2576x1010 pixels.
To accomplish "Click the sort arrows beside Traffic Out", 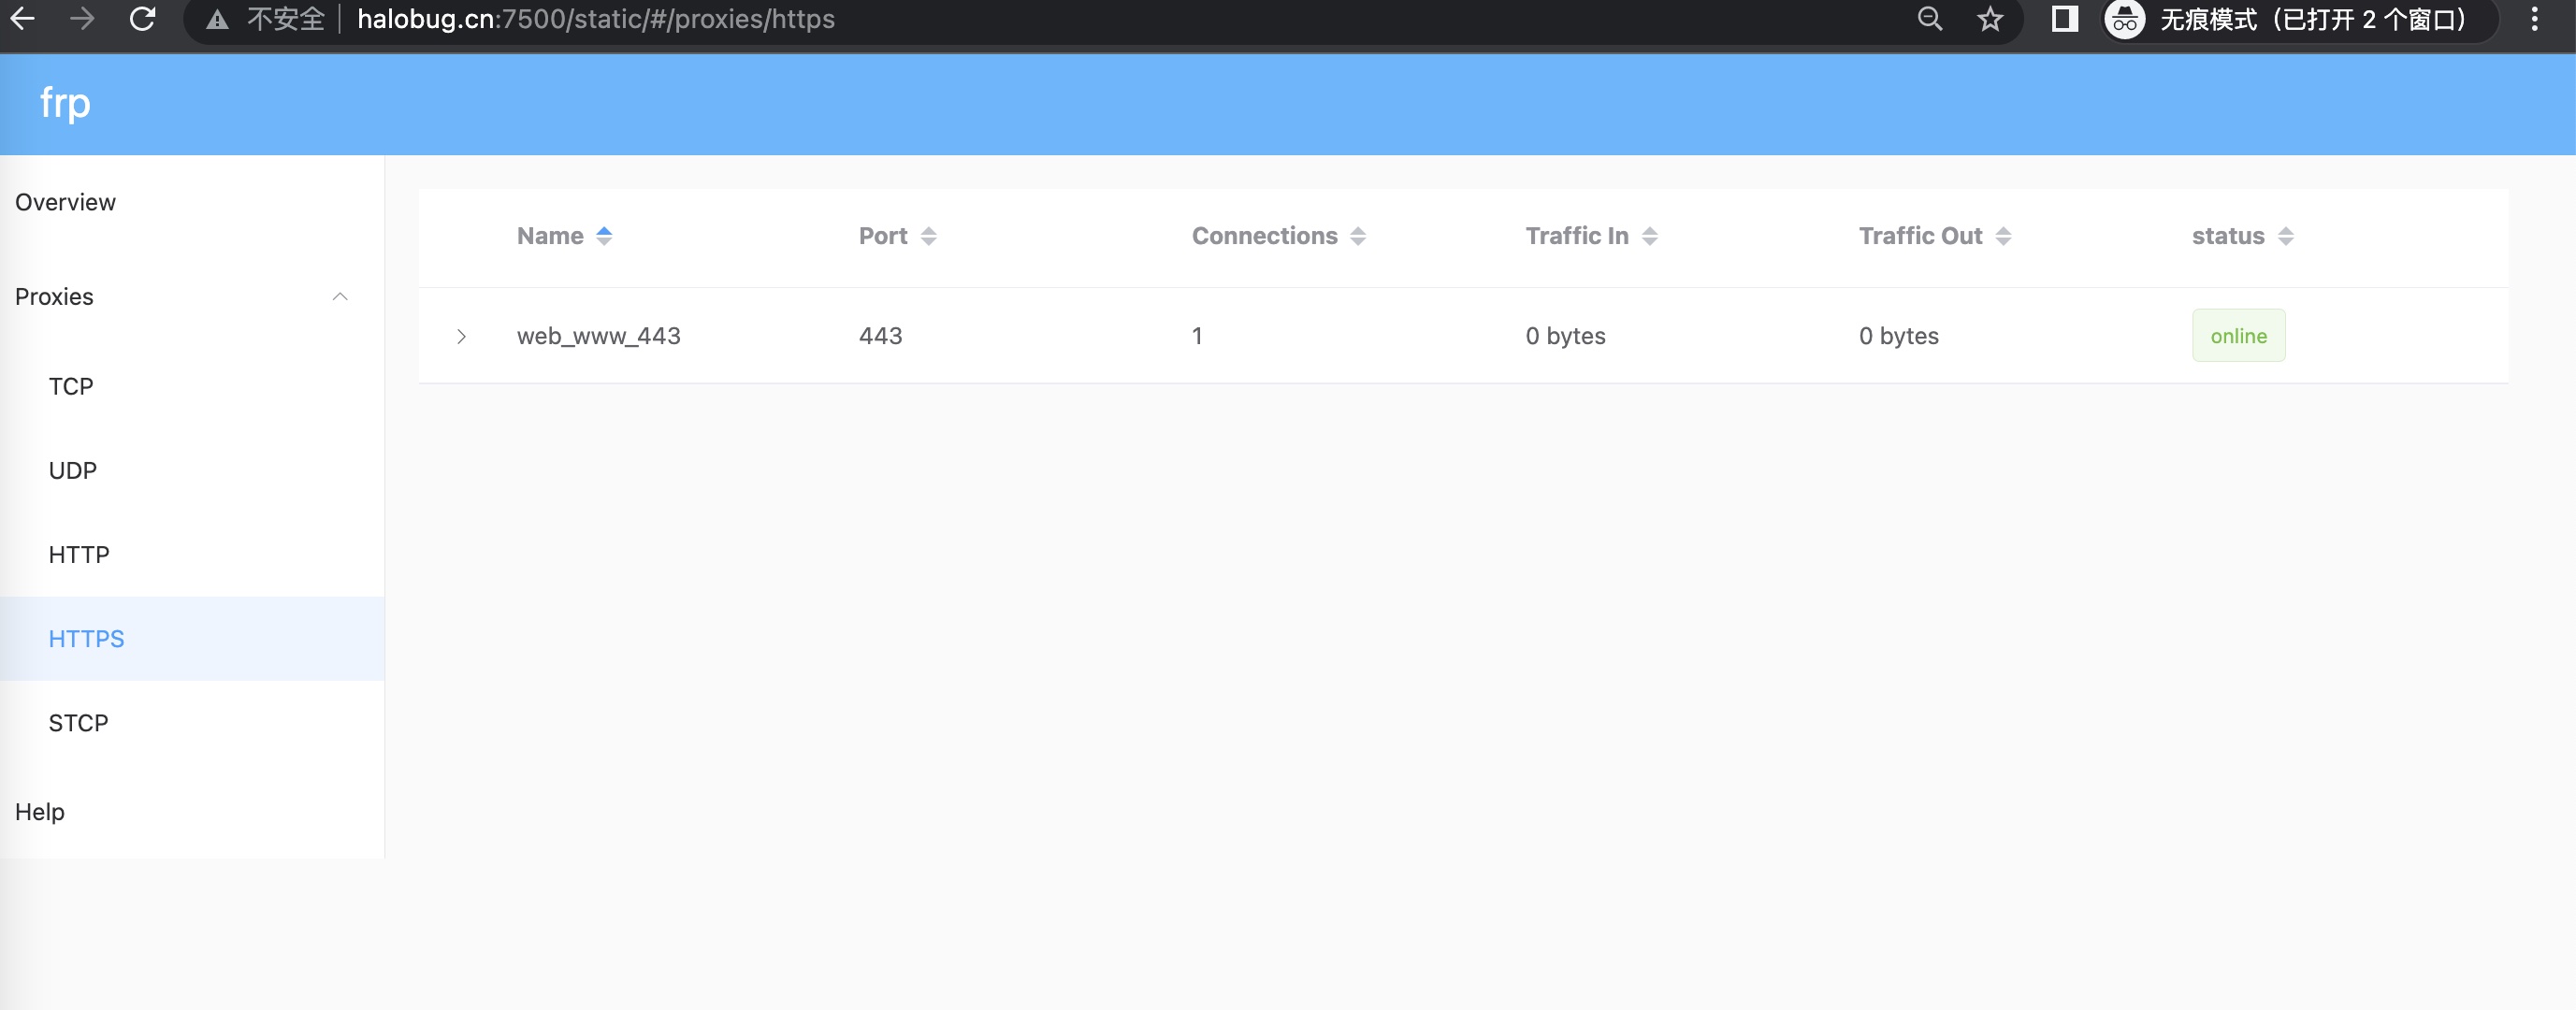I will point(2003,236).
